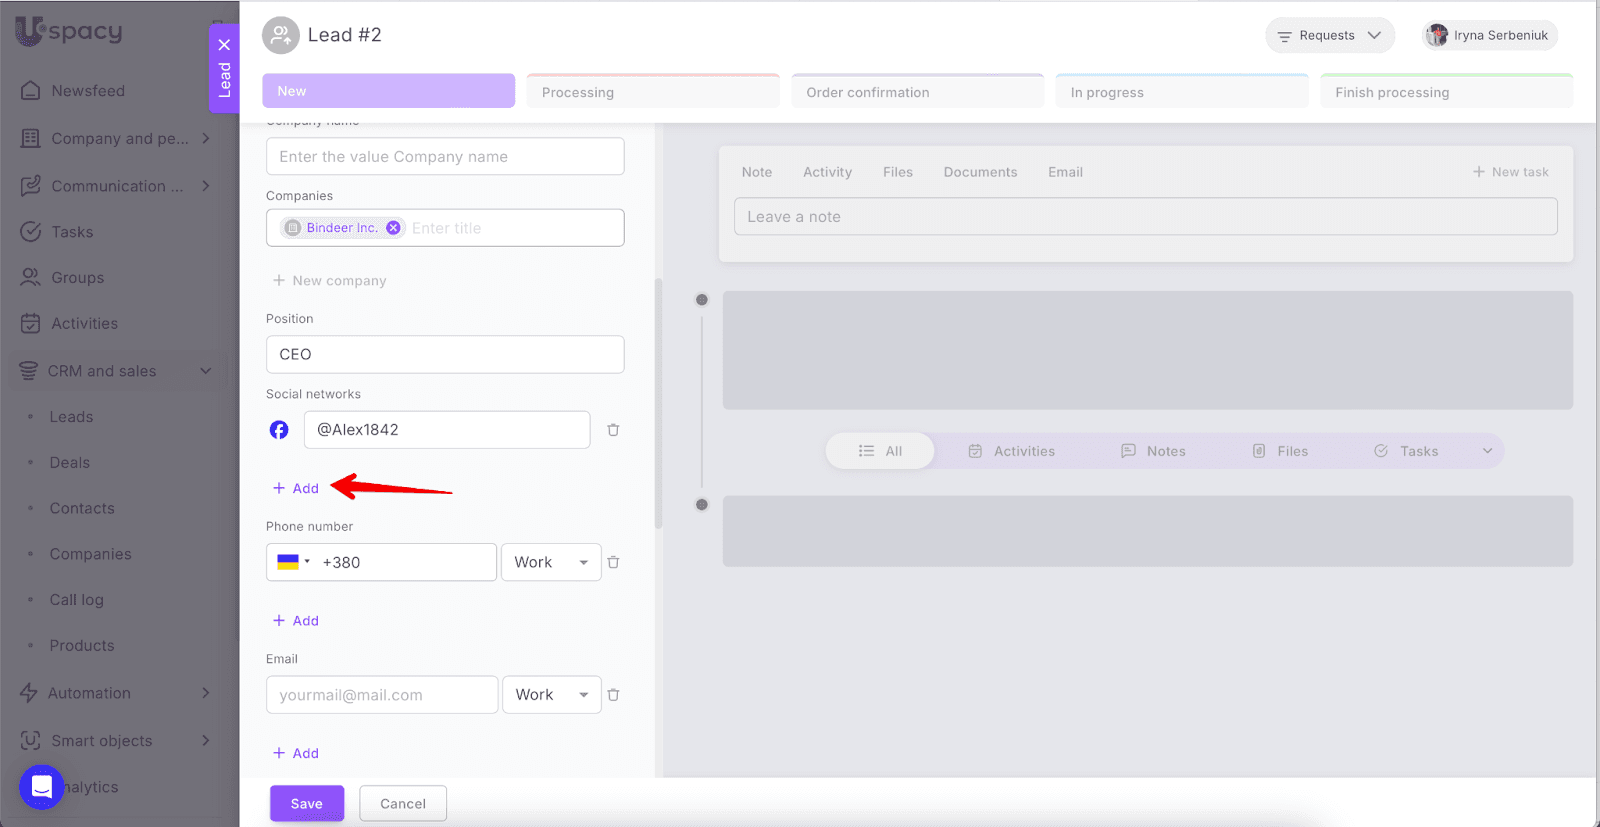1600x827 pixels.
Task: Delete the email row with trash icon
Action: pos(613,695)
